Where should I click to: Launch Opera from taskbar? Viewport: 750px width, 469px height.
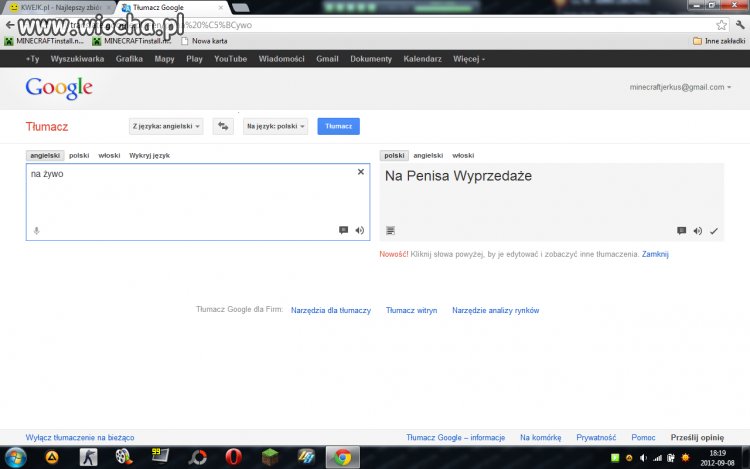pyautogui.click(x=233, y=458)
